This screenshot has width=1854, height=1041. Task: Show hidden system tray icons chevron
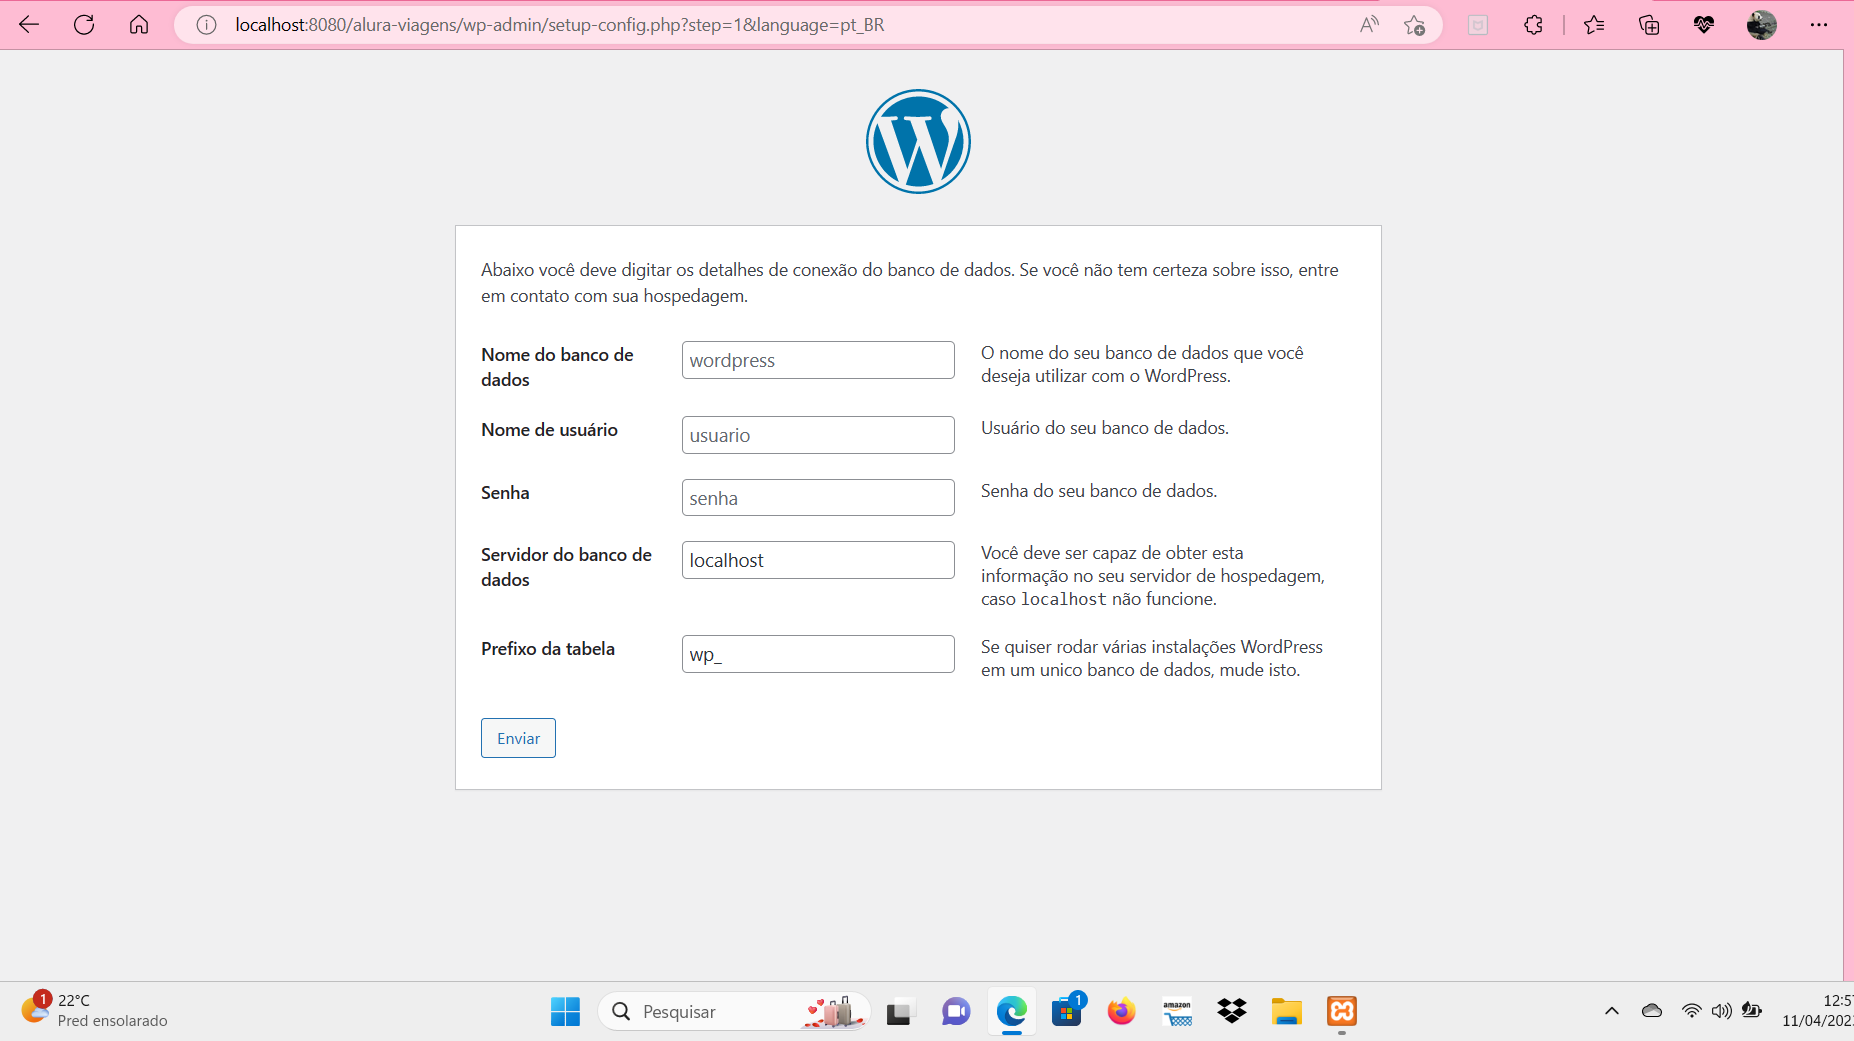pos(1612,1011)
